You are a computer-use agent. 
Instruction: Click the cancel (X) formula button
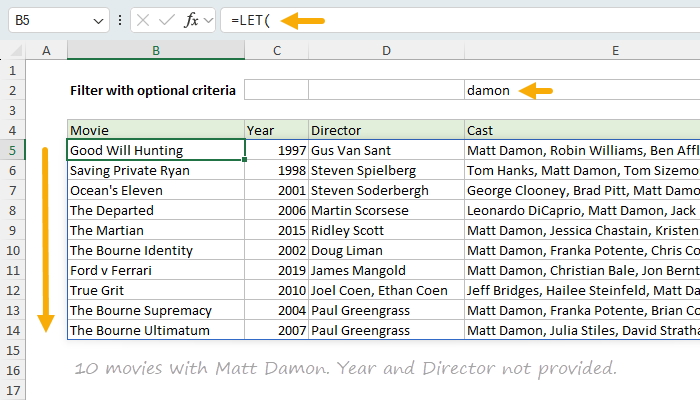tap(143, 20)
